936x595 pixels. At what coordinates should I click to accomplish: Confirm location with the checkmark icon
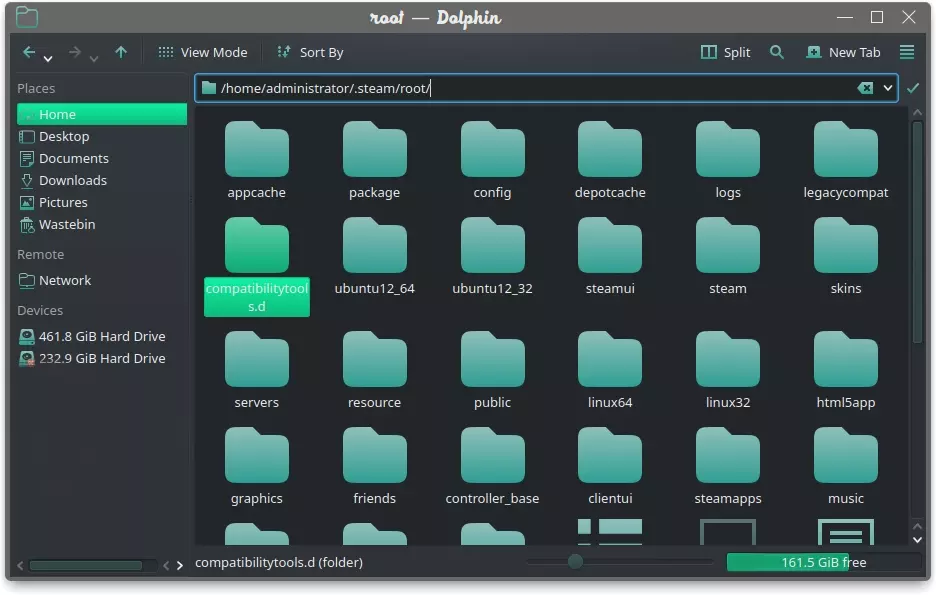click(x=913, y=88)
